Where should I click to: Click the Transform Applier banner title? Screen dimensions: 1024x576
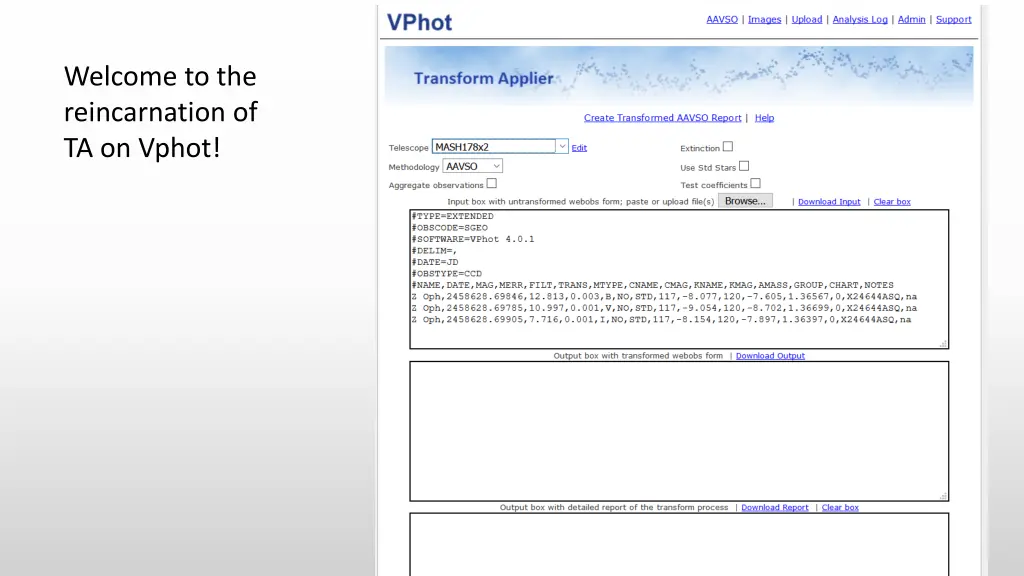tap(483, 78)
